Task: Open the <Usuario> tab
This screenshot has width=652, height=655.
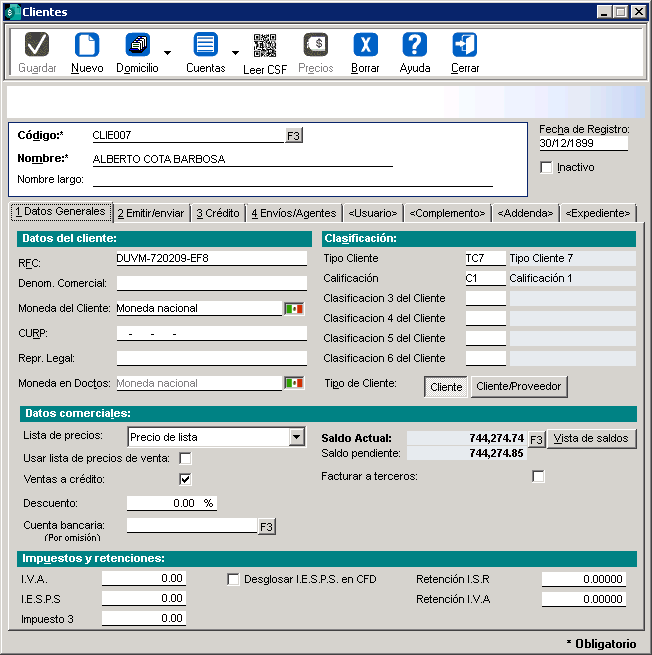Action: tap(373, 213)
